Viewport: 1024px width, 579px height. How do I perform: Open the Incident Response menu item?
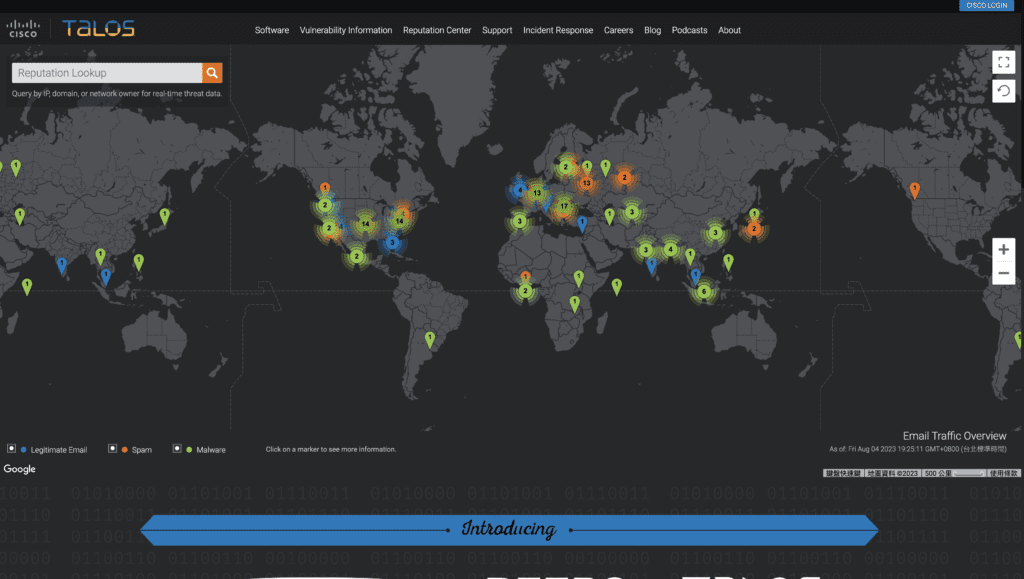click(558, 30)
